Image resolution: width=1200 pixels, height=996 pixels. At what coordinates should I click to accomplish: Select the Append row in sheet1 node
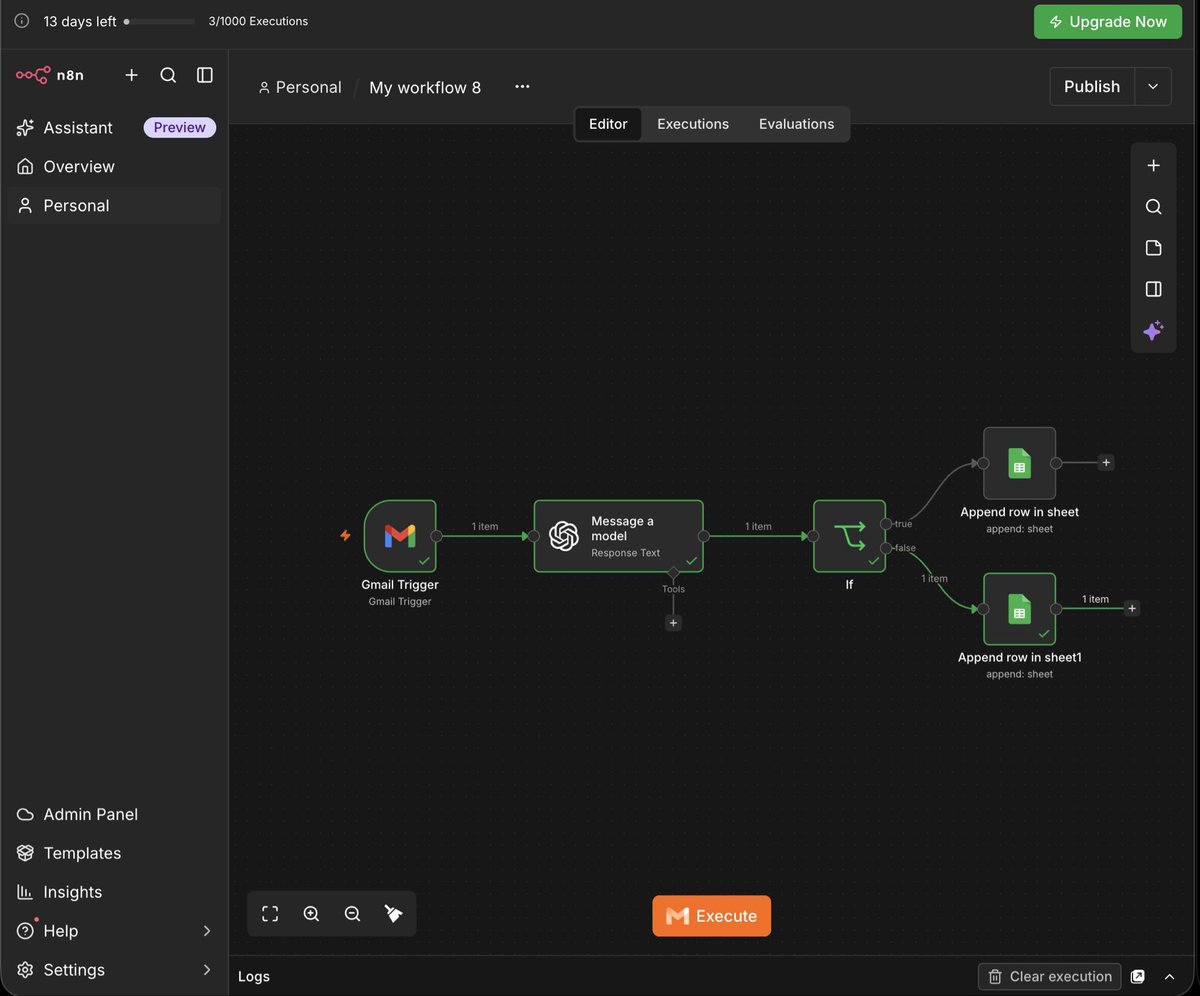coord(1019,609)
